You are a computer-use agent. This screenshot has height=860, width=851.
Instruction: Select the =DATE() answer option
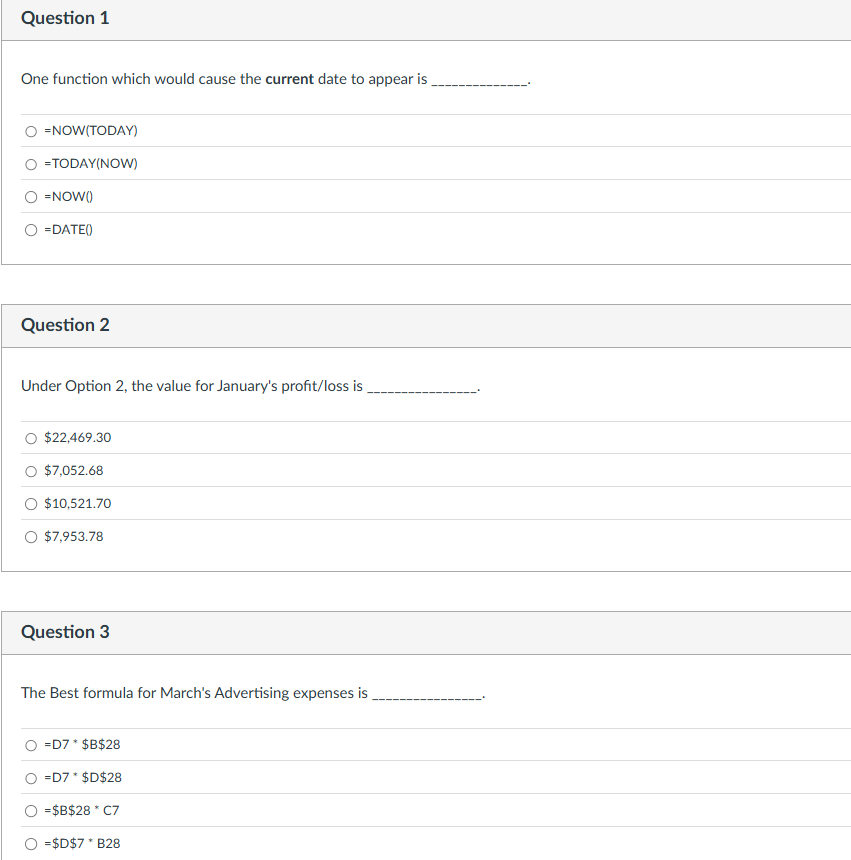pos(31,229)
